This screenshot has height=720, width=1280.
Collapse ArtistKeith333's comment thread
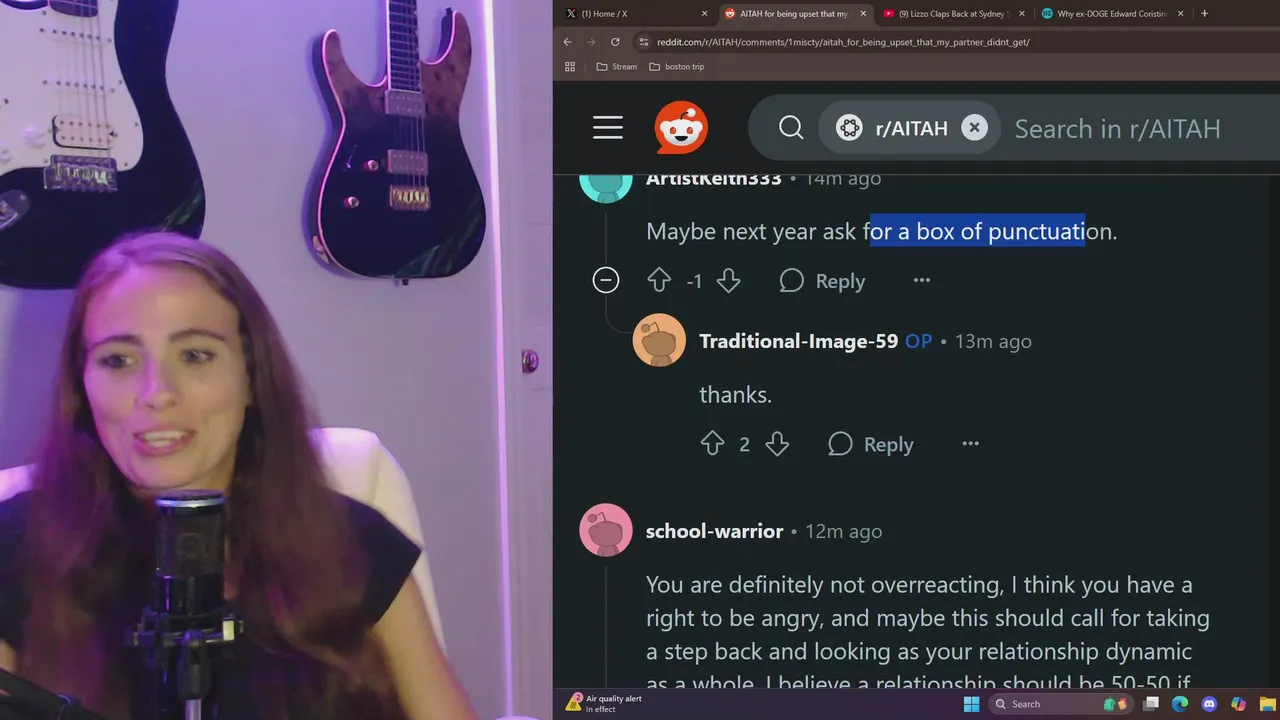point(606,280)
